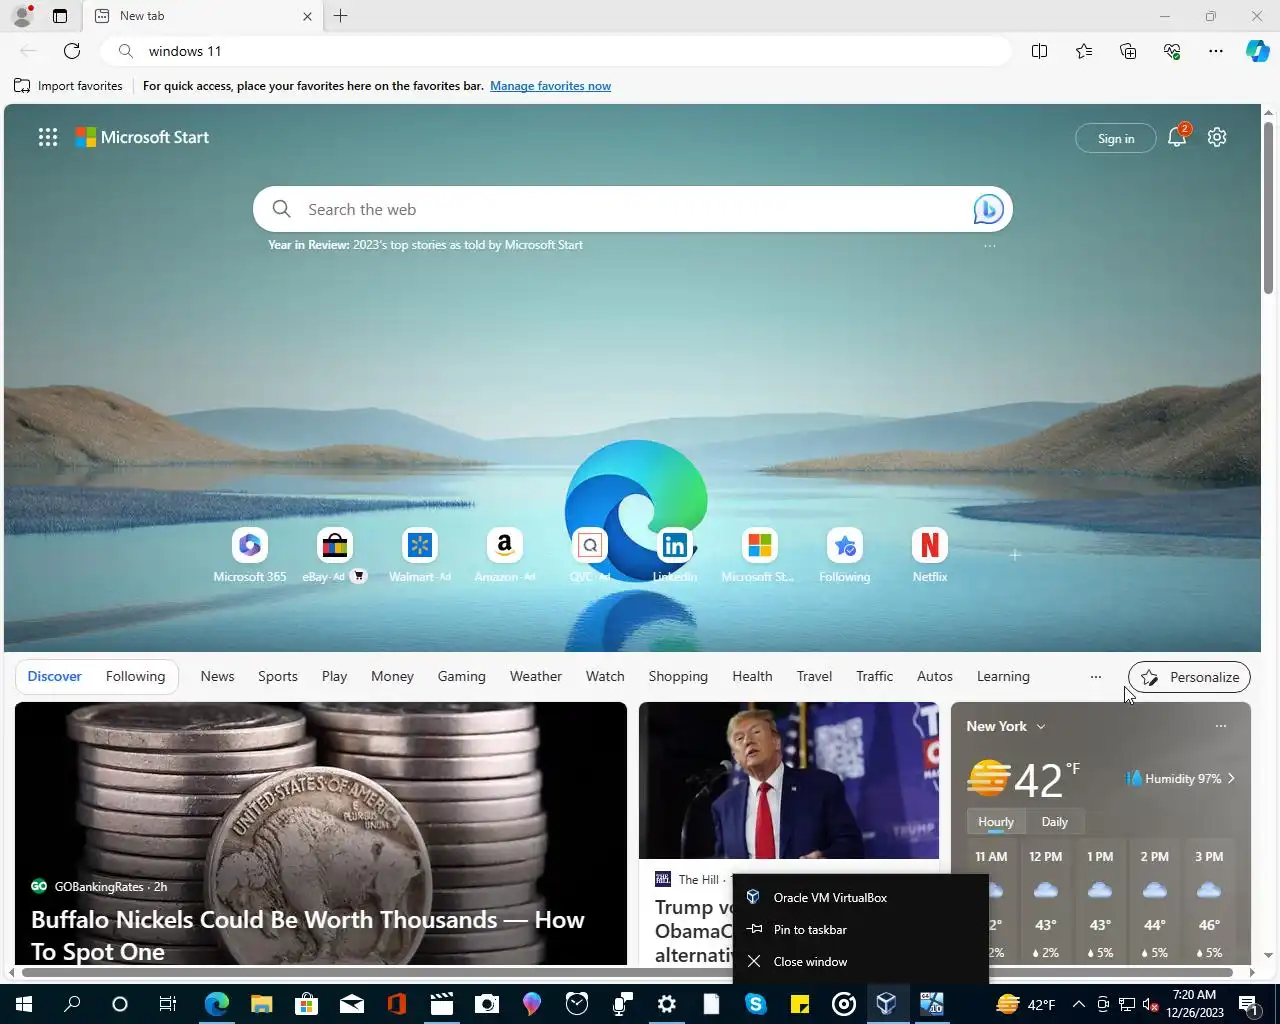Click the Search the web field
Image resolution: width=1280 pixels, height=1024 pixels.
tap(632, 209)
